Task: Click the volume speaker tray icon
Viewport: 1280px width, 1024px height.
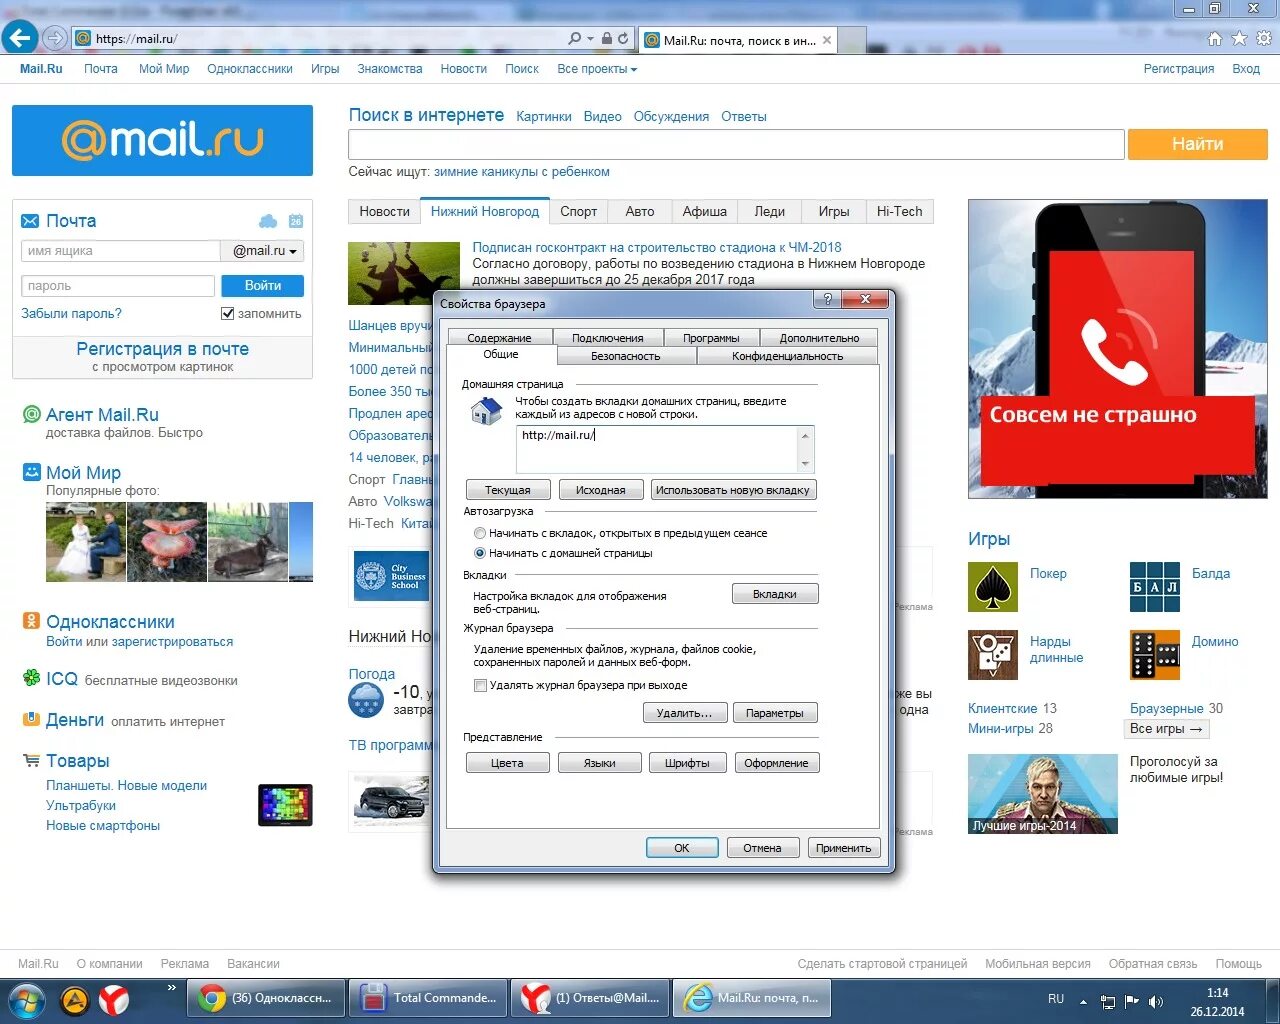Action: click(1156, 1001)
